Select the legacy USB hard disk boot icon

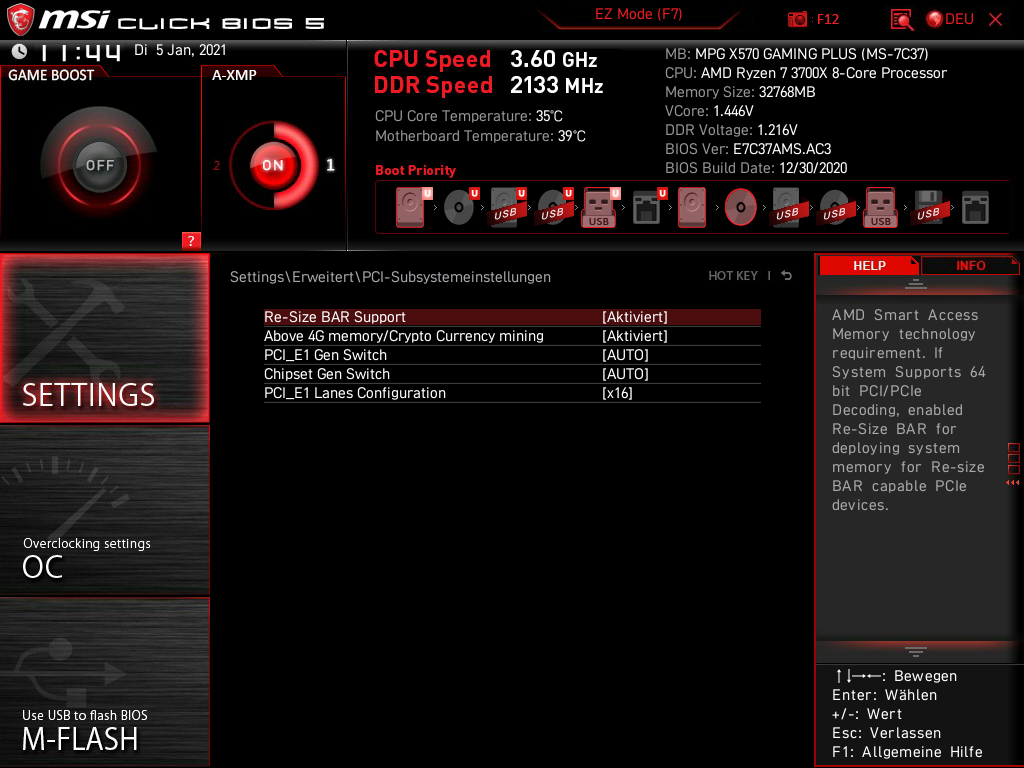(787, 207)
